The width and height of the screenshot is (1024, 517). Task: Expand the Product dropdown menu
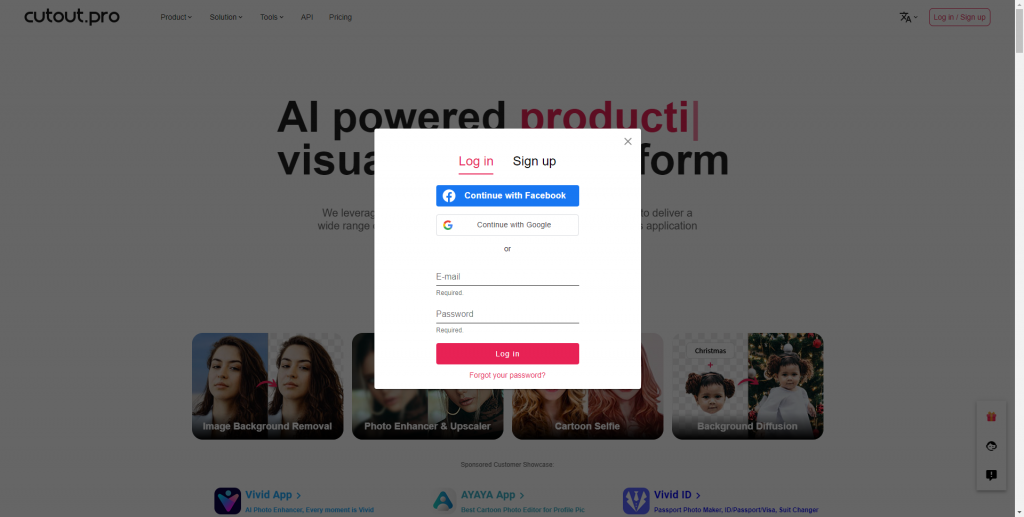pyautogui.click(x=176, y=17)
